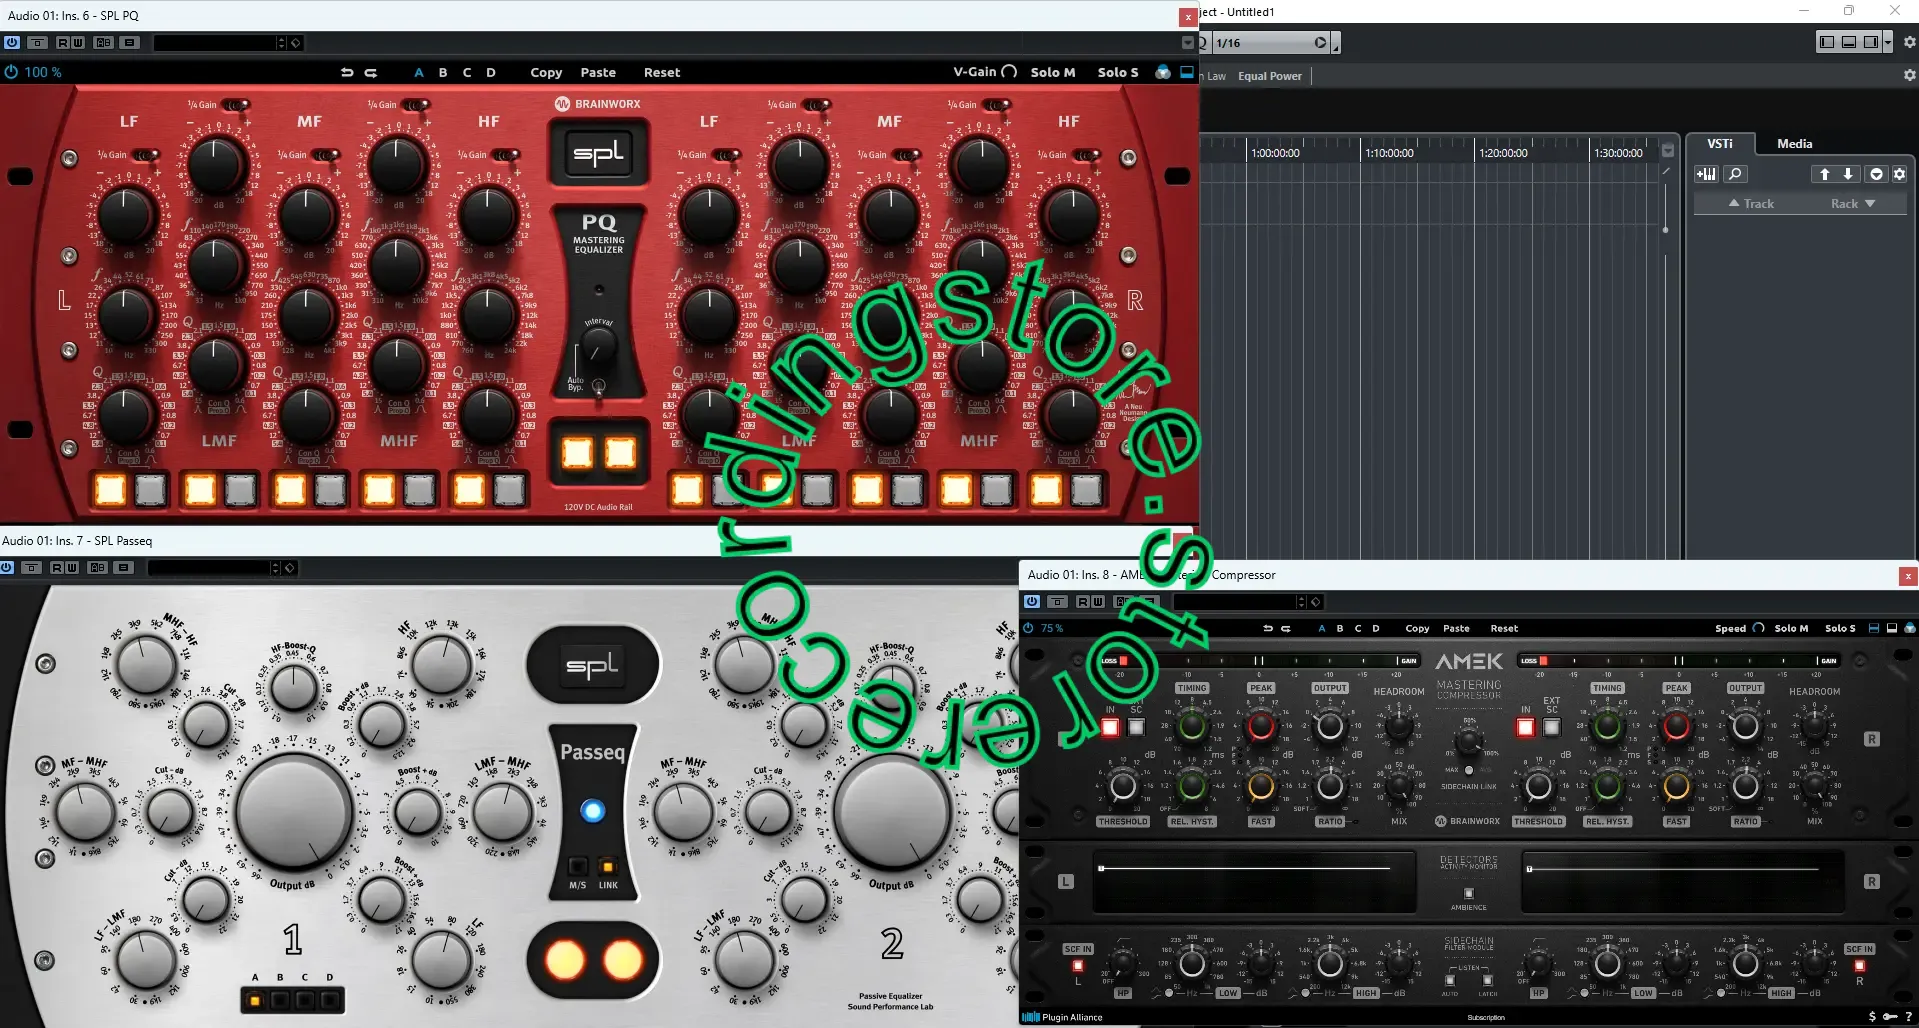
Task: Switch to the Media tab
Action: coord(1794,144)
